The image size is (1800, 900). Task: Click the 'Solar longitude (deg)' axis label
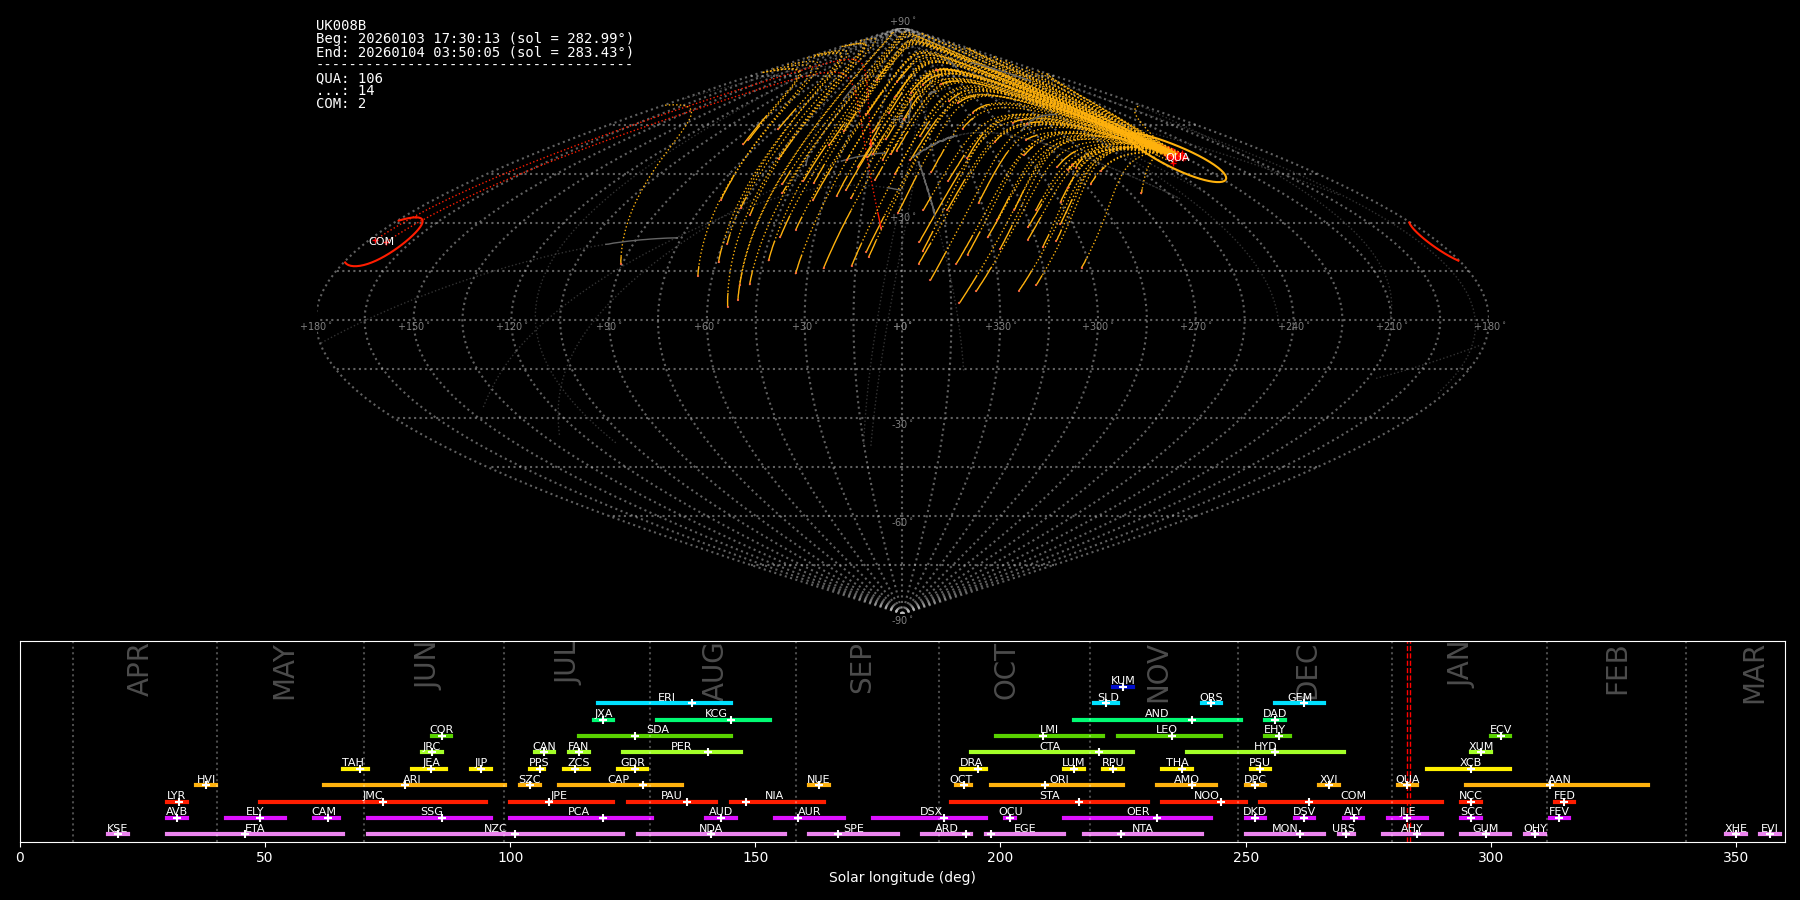click(902, 878)
